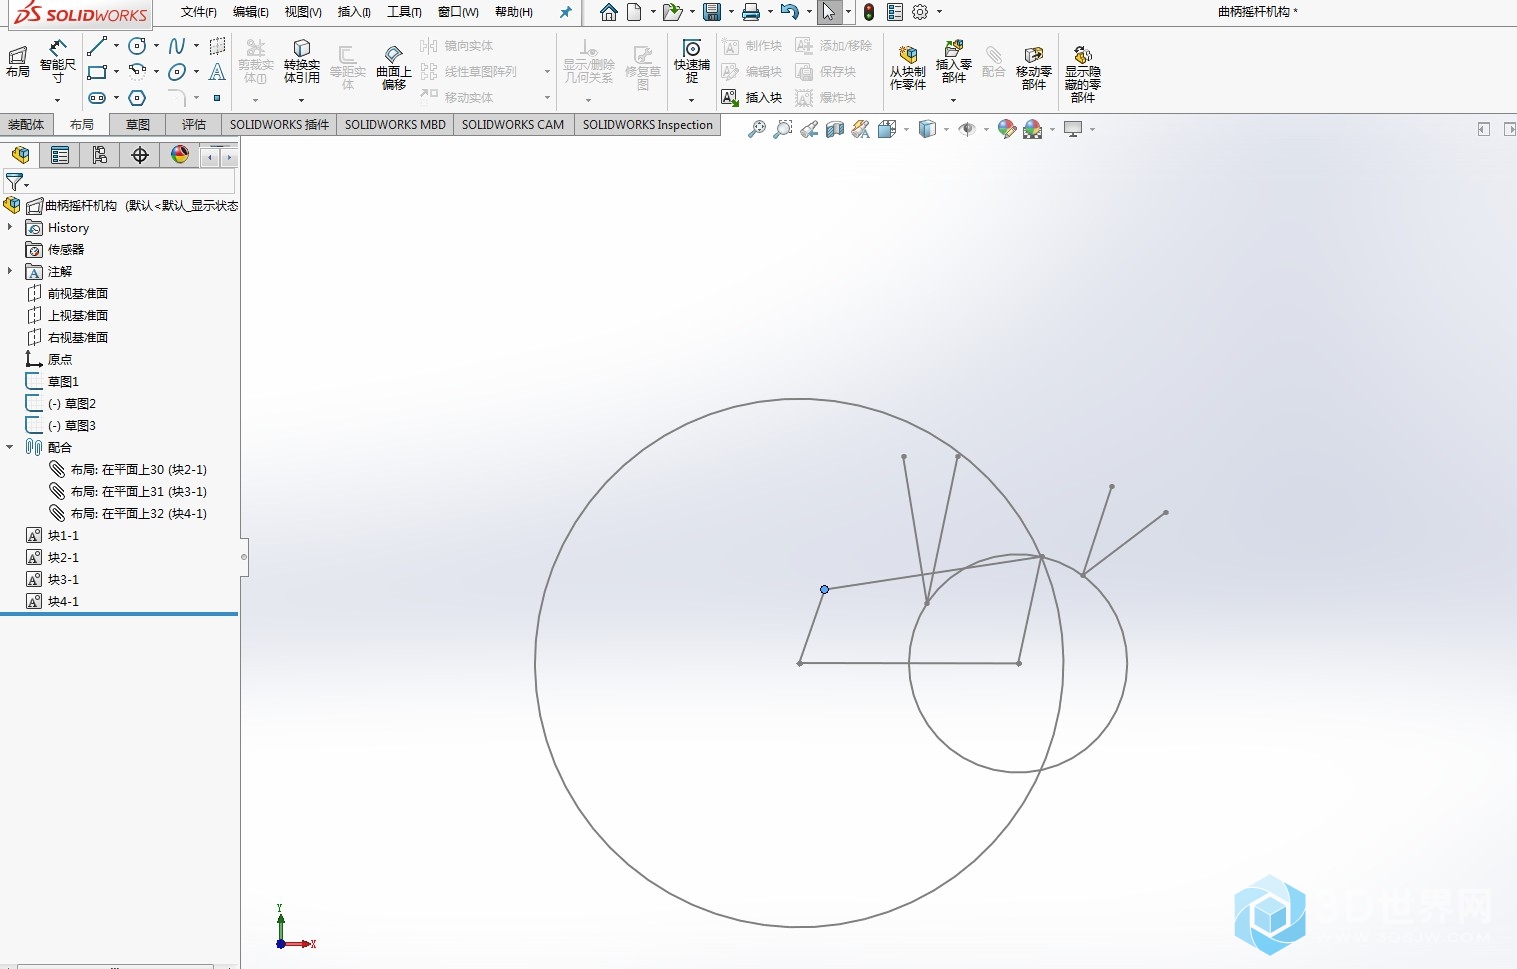This screenshot has width=1517, height=969.
Task: Select the Ellipse sketch tool
Action: coord(177,72)
